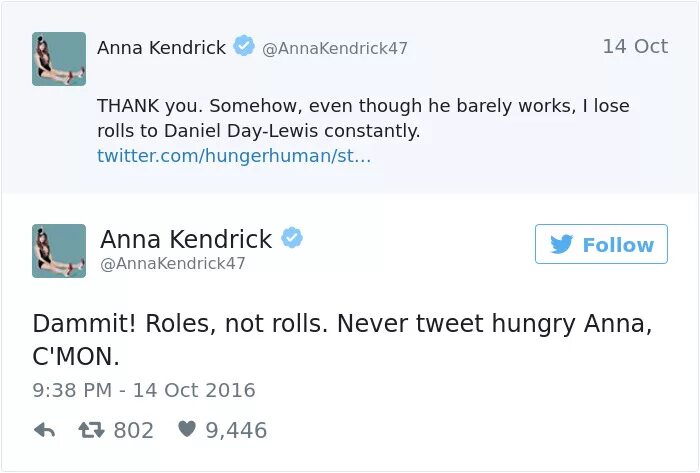Image resolution: width=700 pixels, height=473 pixels.
Task: Click the Twitter bird in Follow button
Action: click(x=562, y=245)
